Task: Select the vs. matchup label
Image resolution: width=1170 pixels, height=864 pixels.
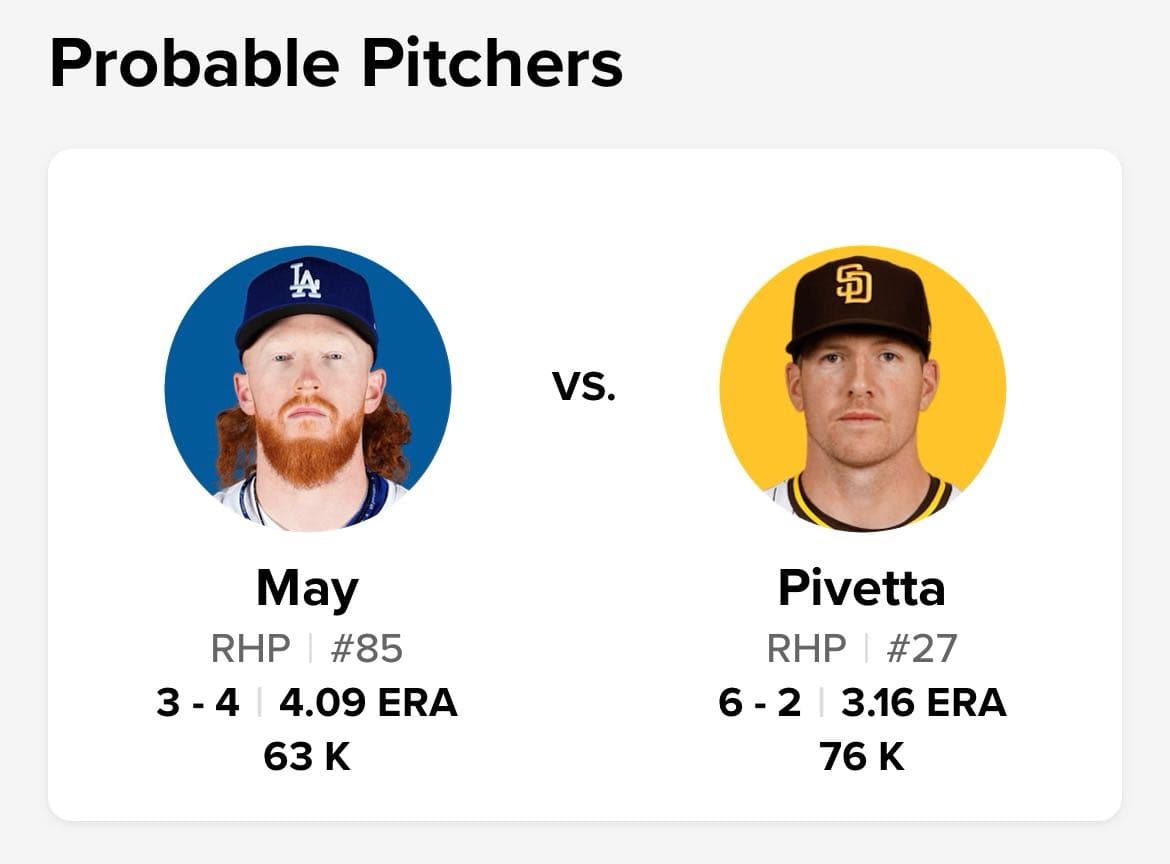Action: point(585,383)
